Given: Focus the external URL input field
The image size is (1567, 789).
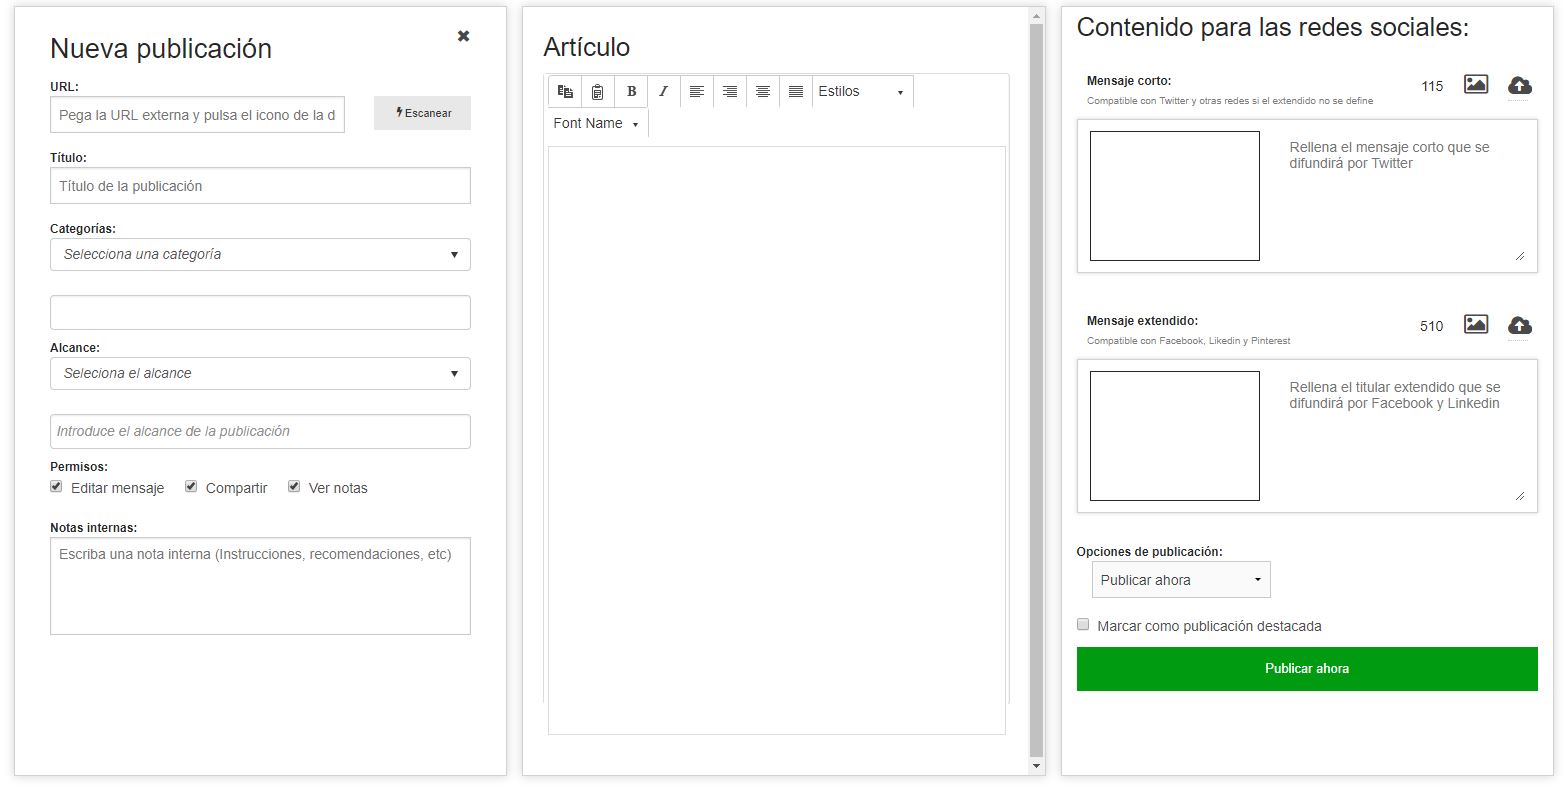Looking at the screenshot, I should (197, 115).
